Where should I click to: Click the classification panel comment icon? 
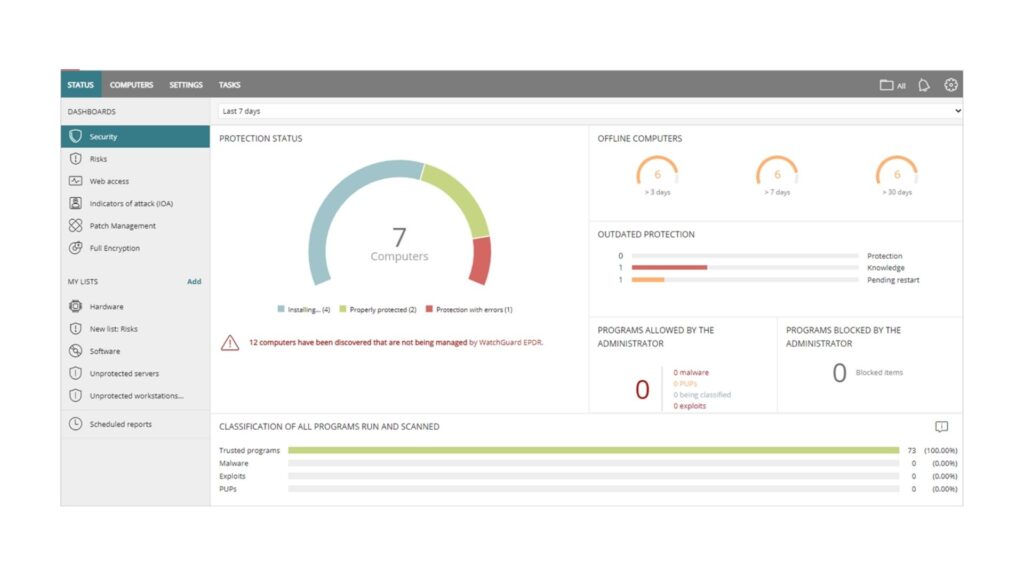click(941, 427)
